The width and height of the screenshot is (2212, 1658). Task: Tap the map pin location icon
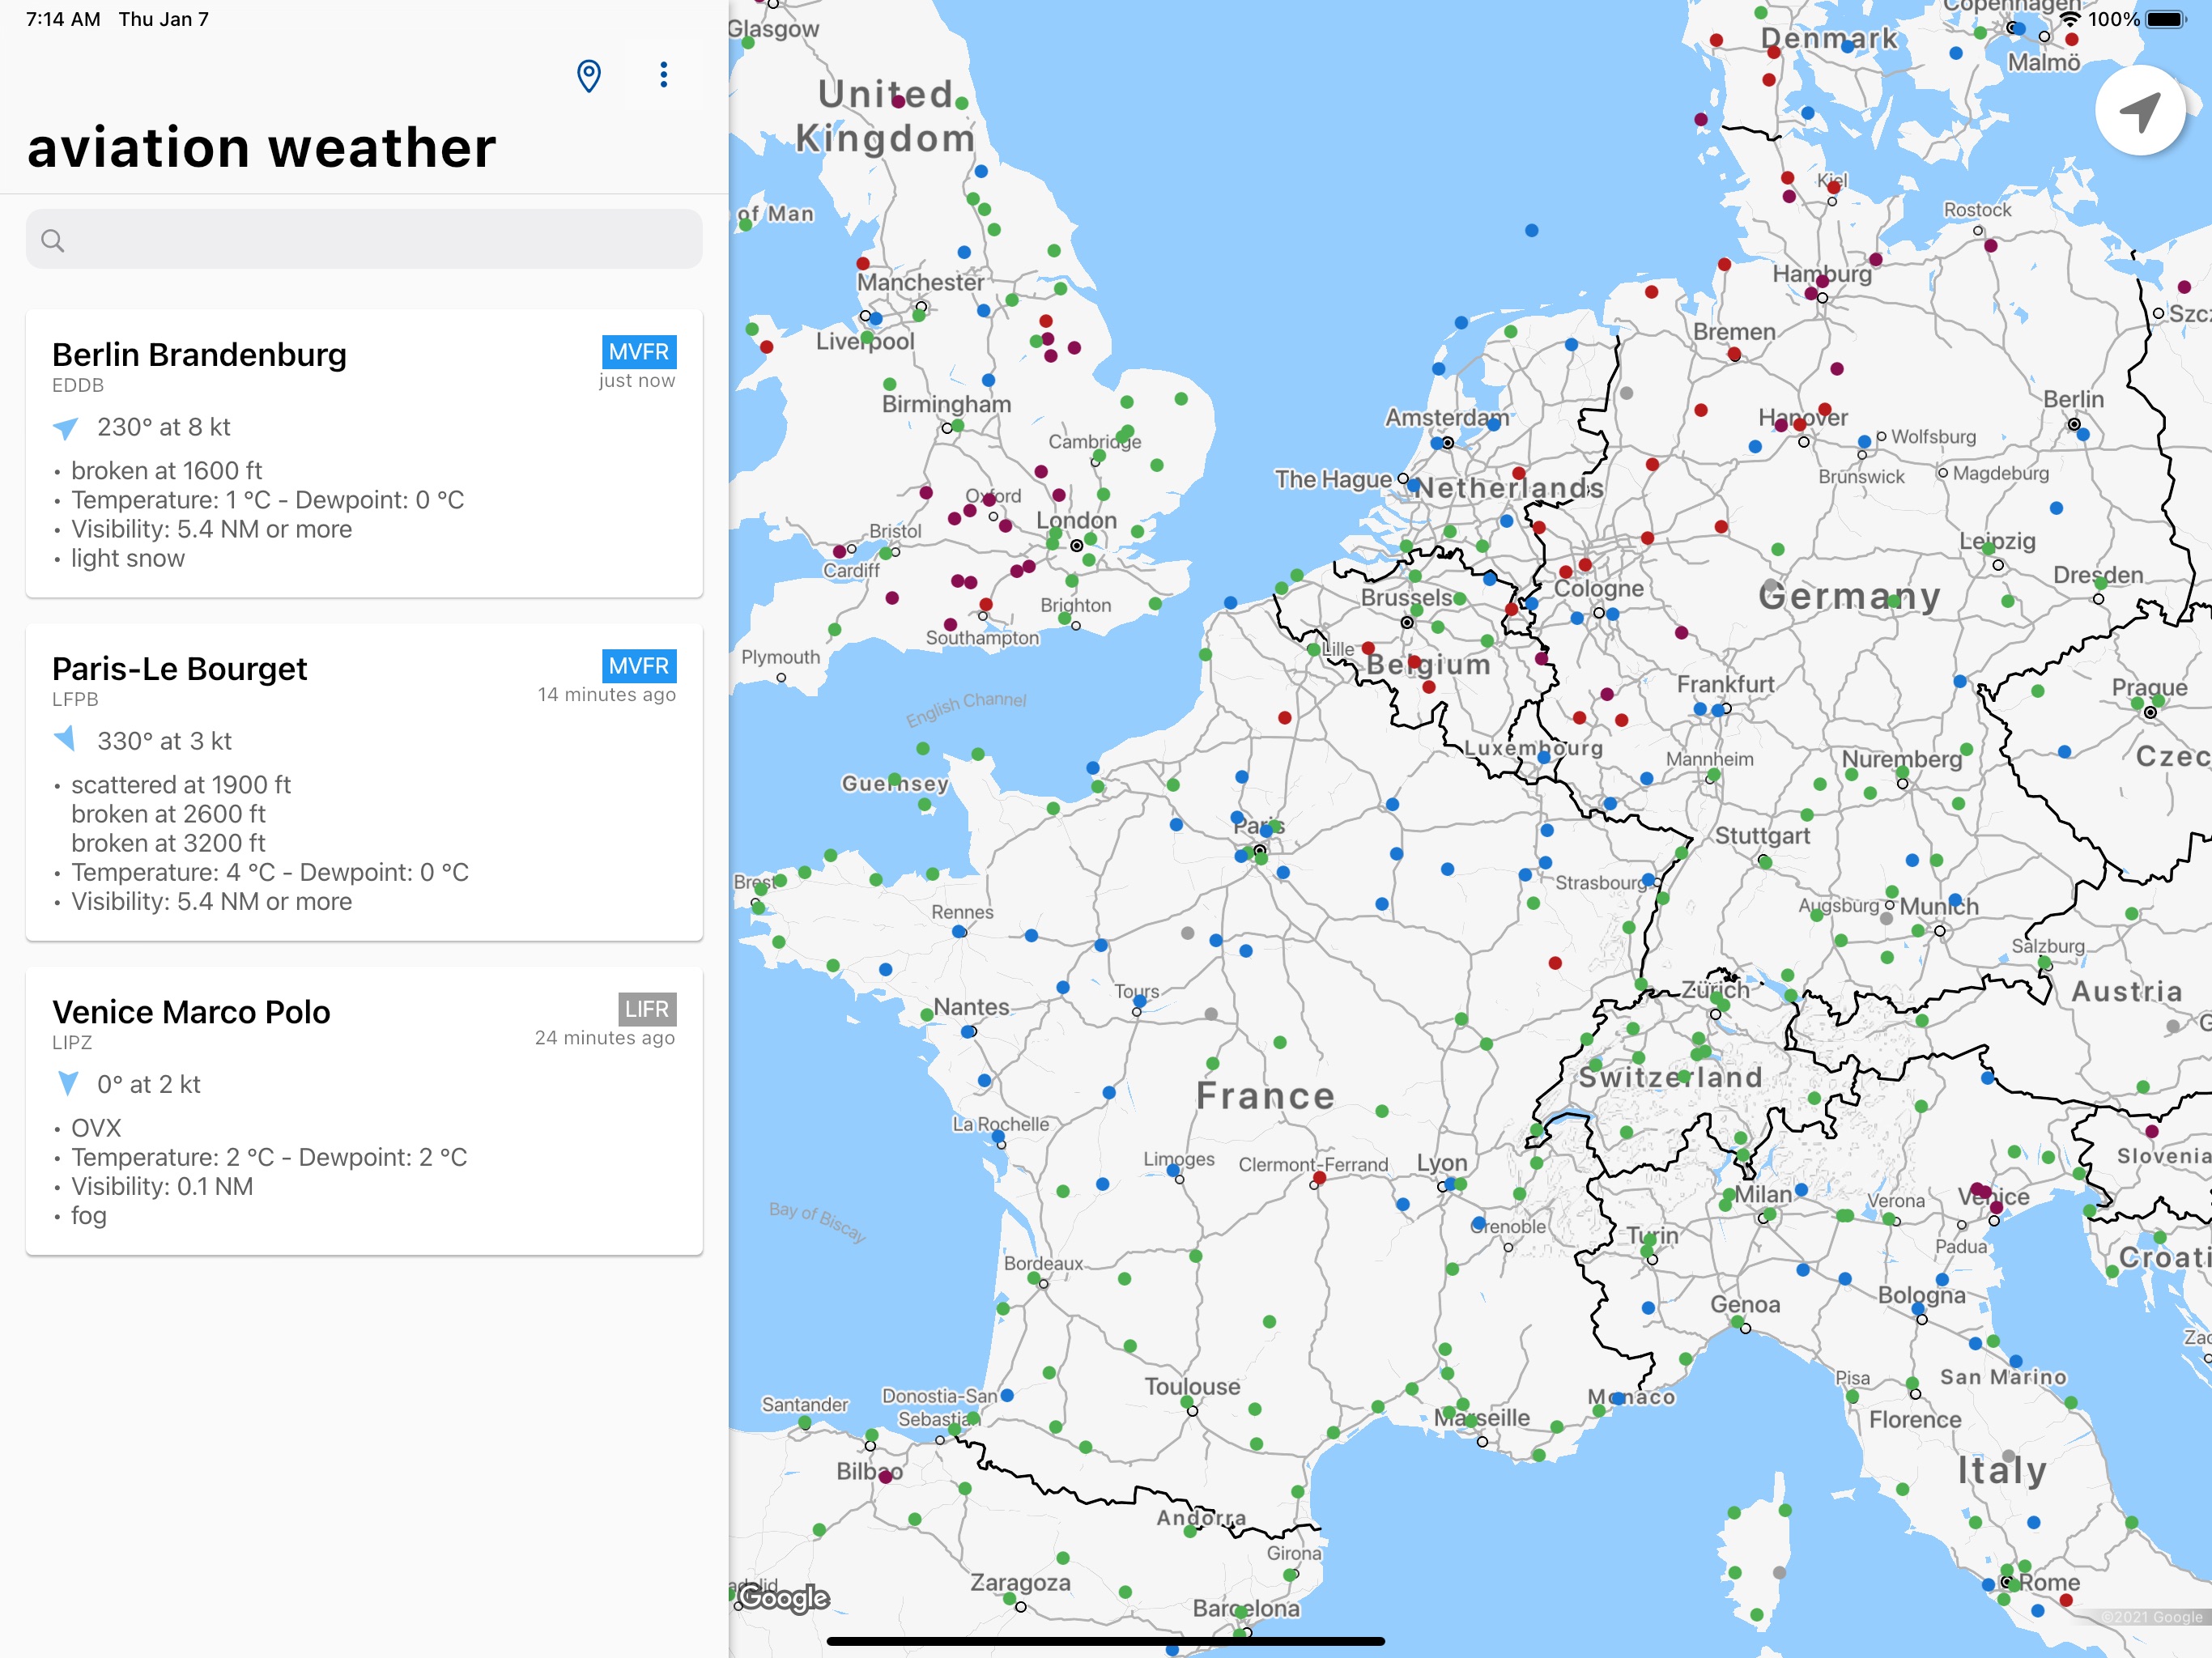(x=589, y=75)
